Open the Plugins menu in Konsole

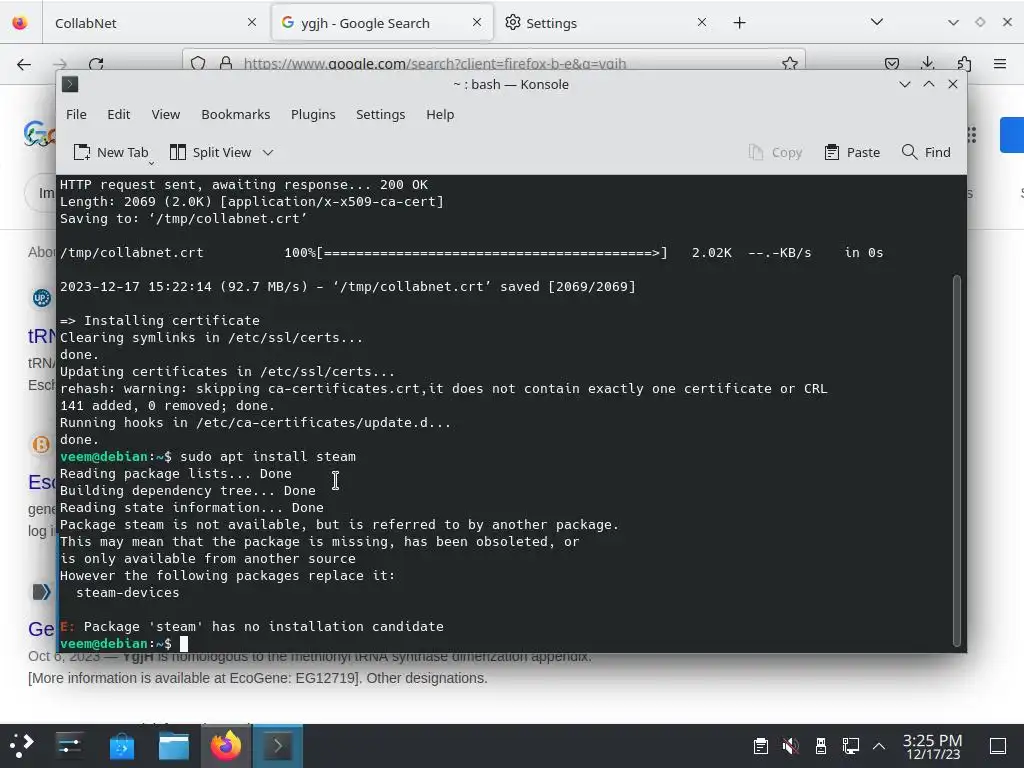coord(313,114)
